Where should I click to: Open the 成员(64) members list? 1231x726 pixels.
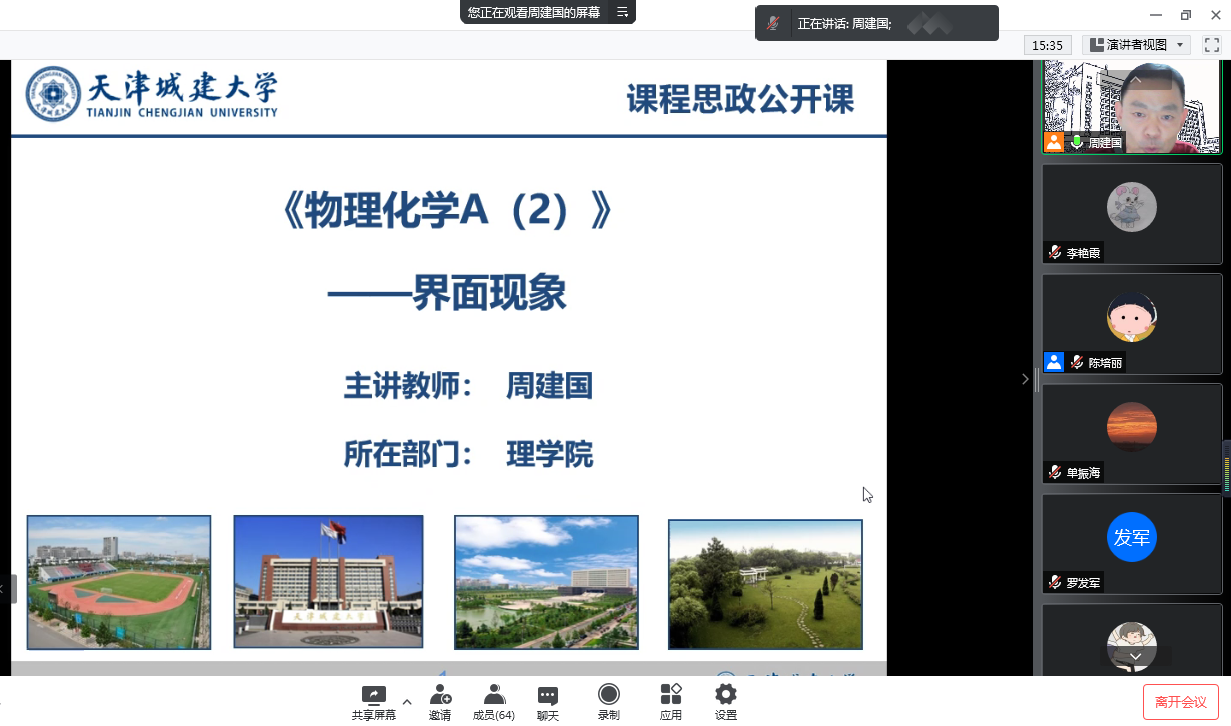(x=494, y=696)
